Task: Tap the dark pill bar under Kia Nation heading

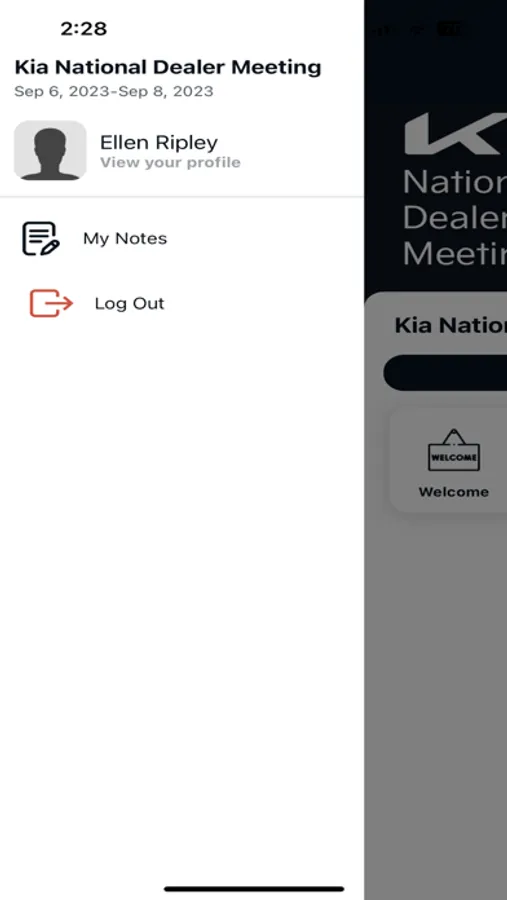Action: point(446,373)
